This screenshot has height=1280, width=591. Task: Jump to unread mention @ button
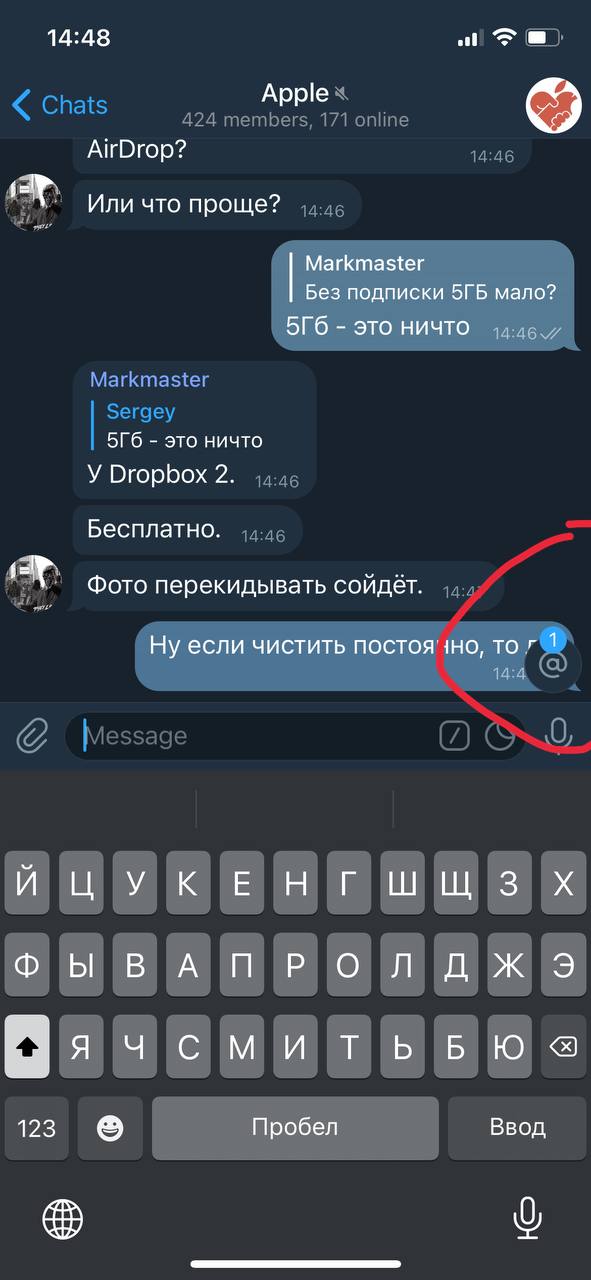(x=553, y=664)
